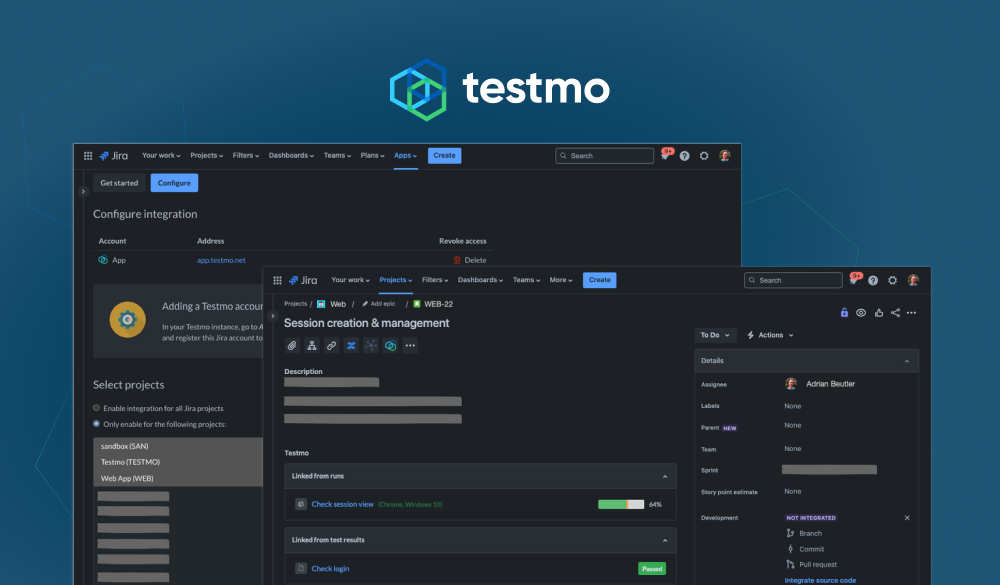This screenshot has height=585, width=1000.
Task: Open the user avatar in the front Jira window
Action: (913, 280)
